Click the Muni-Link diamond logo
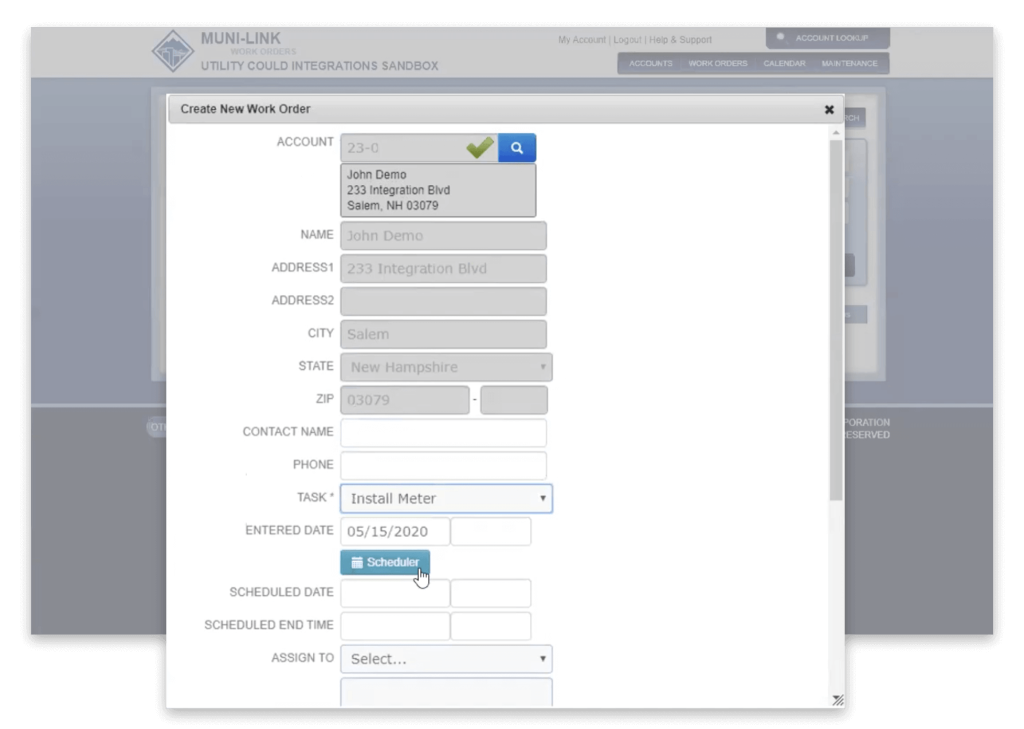 pyautogui.click(x=173, y=50)
